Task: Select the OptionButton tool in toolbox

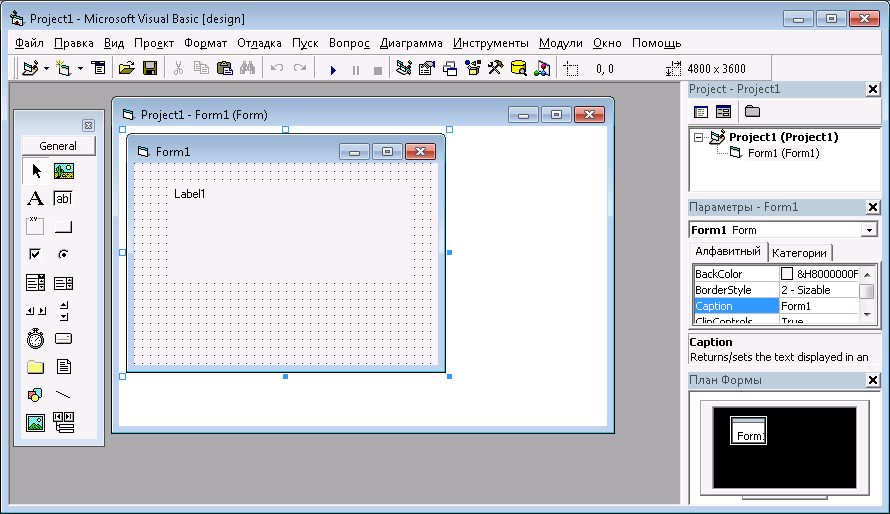Action: (x=64, y=254)
